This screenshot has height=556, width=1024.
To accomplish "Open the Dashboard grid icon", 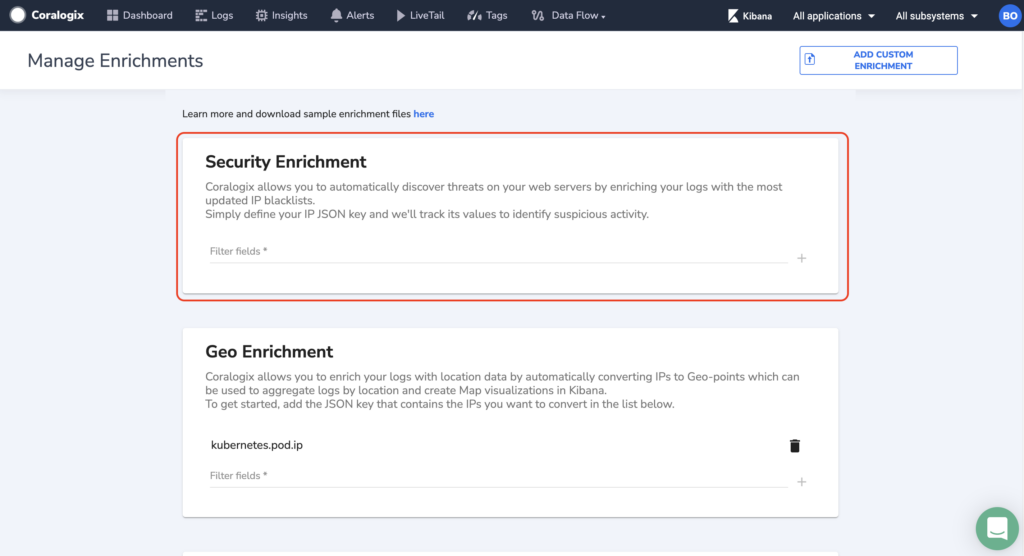I will (112, 15).
